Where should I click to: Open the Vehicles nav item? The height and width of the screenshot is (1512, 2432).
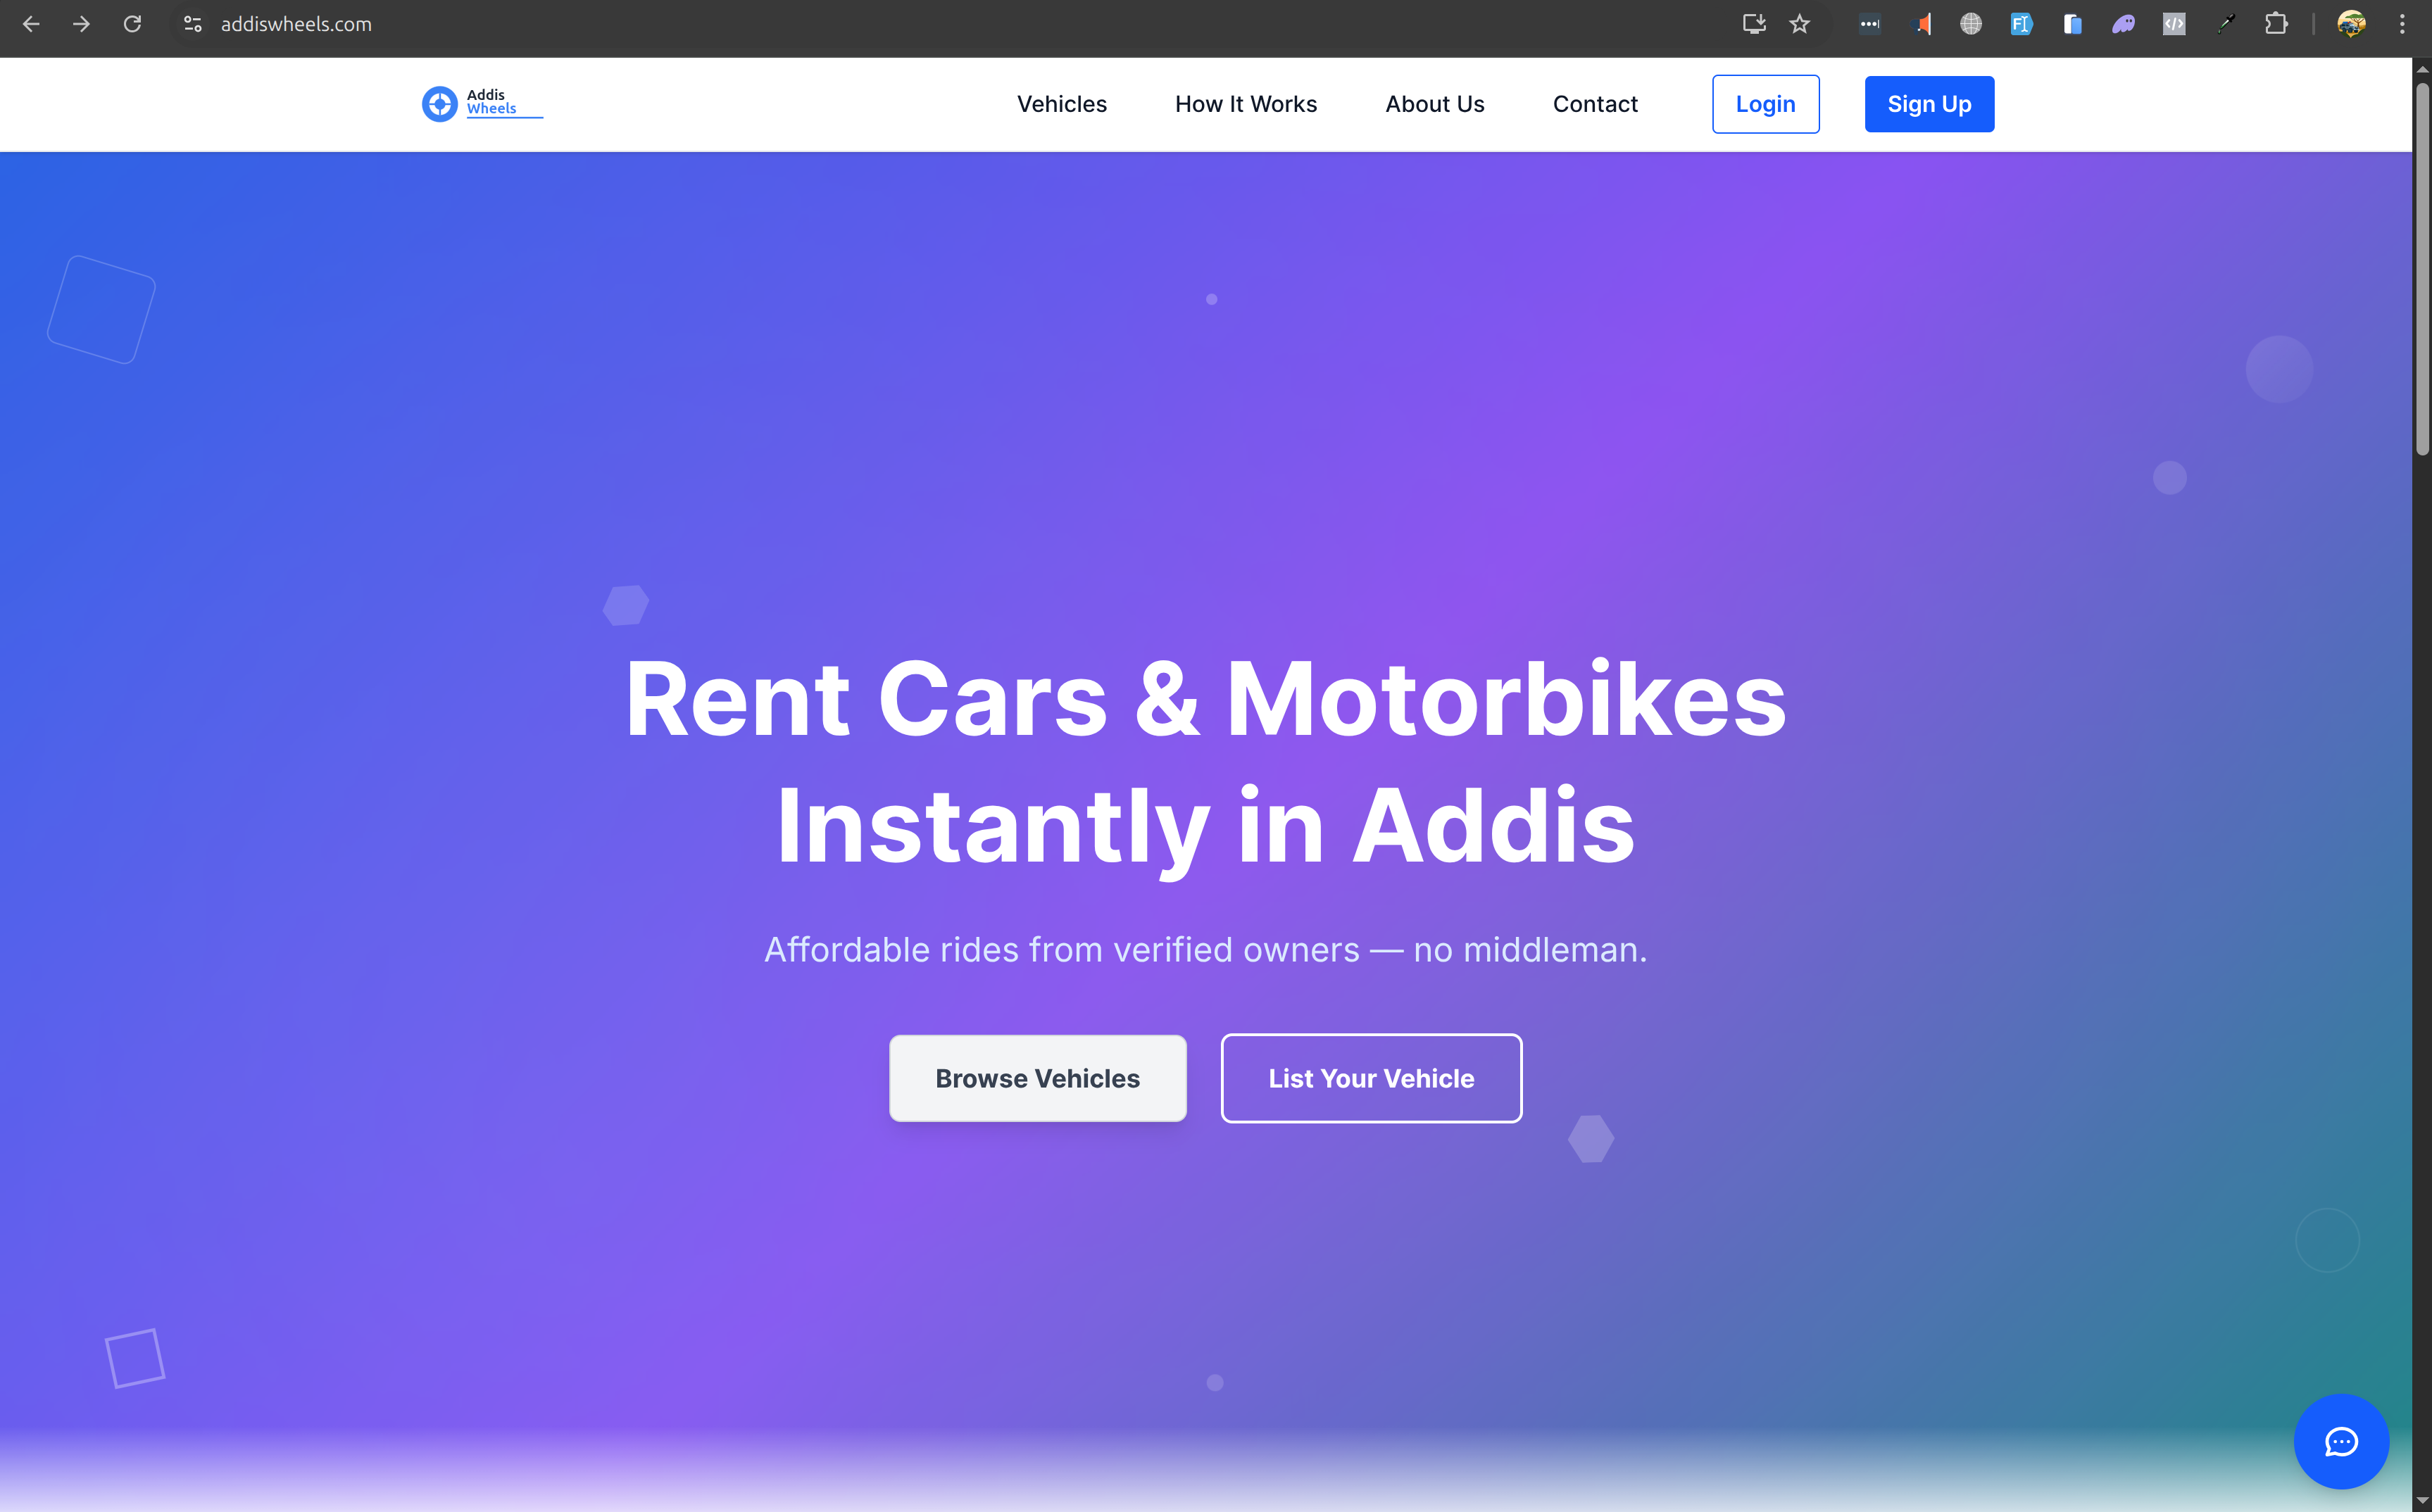point(1062,104)
